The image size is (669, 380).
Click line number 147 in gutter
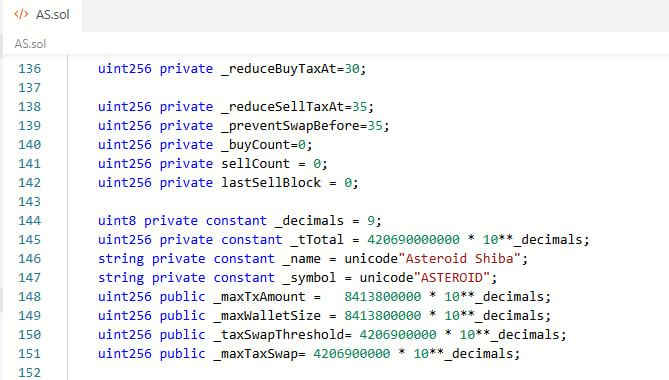[29, 278]
